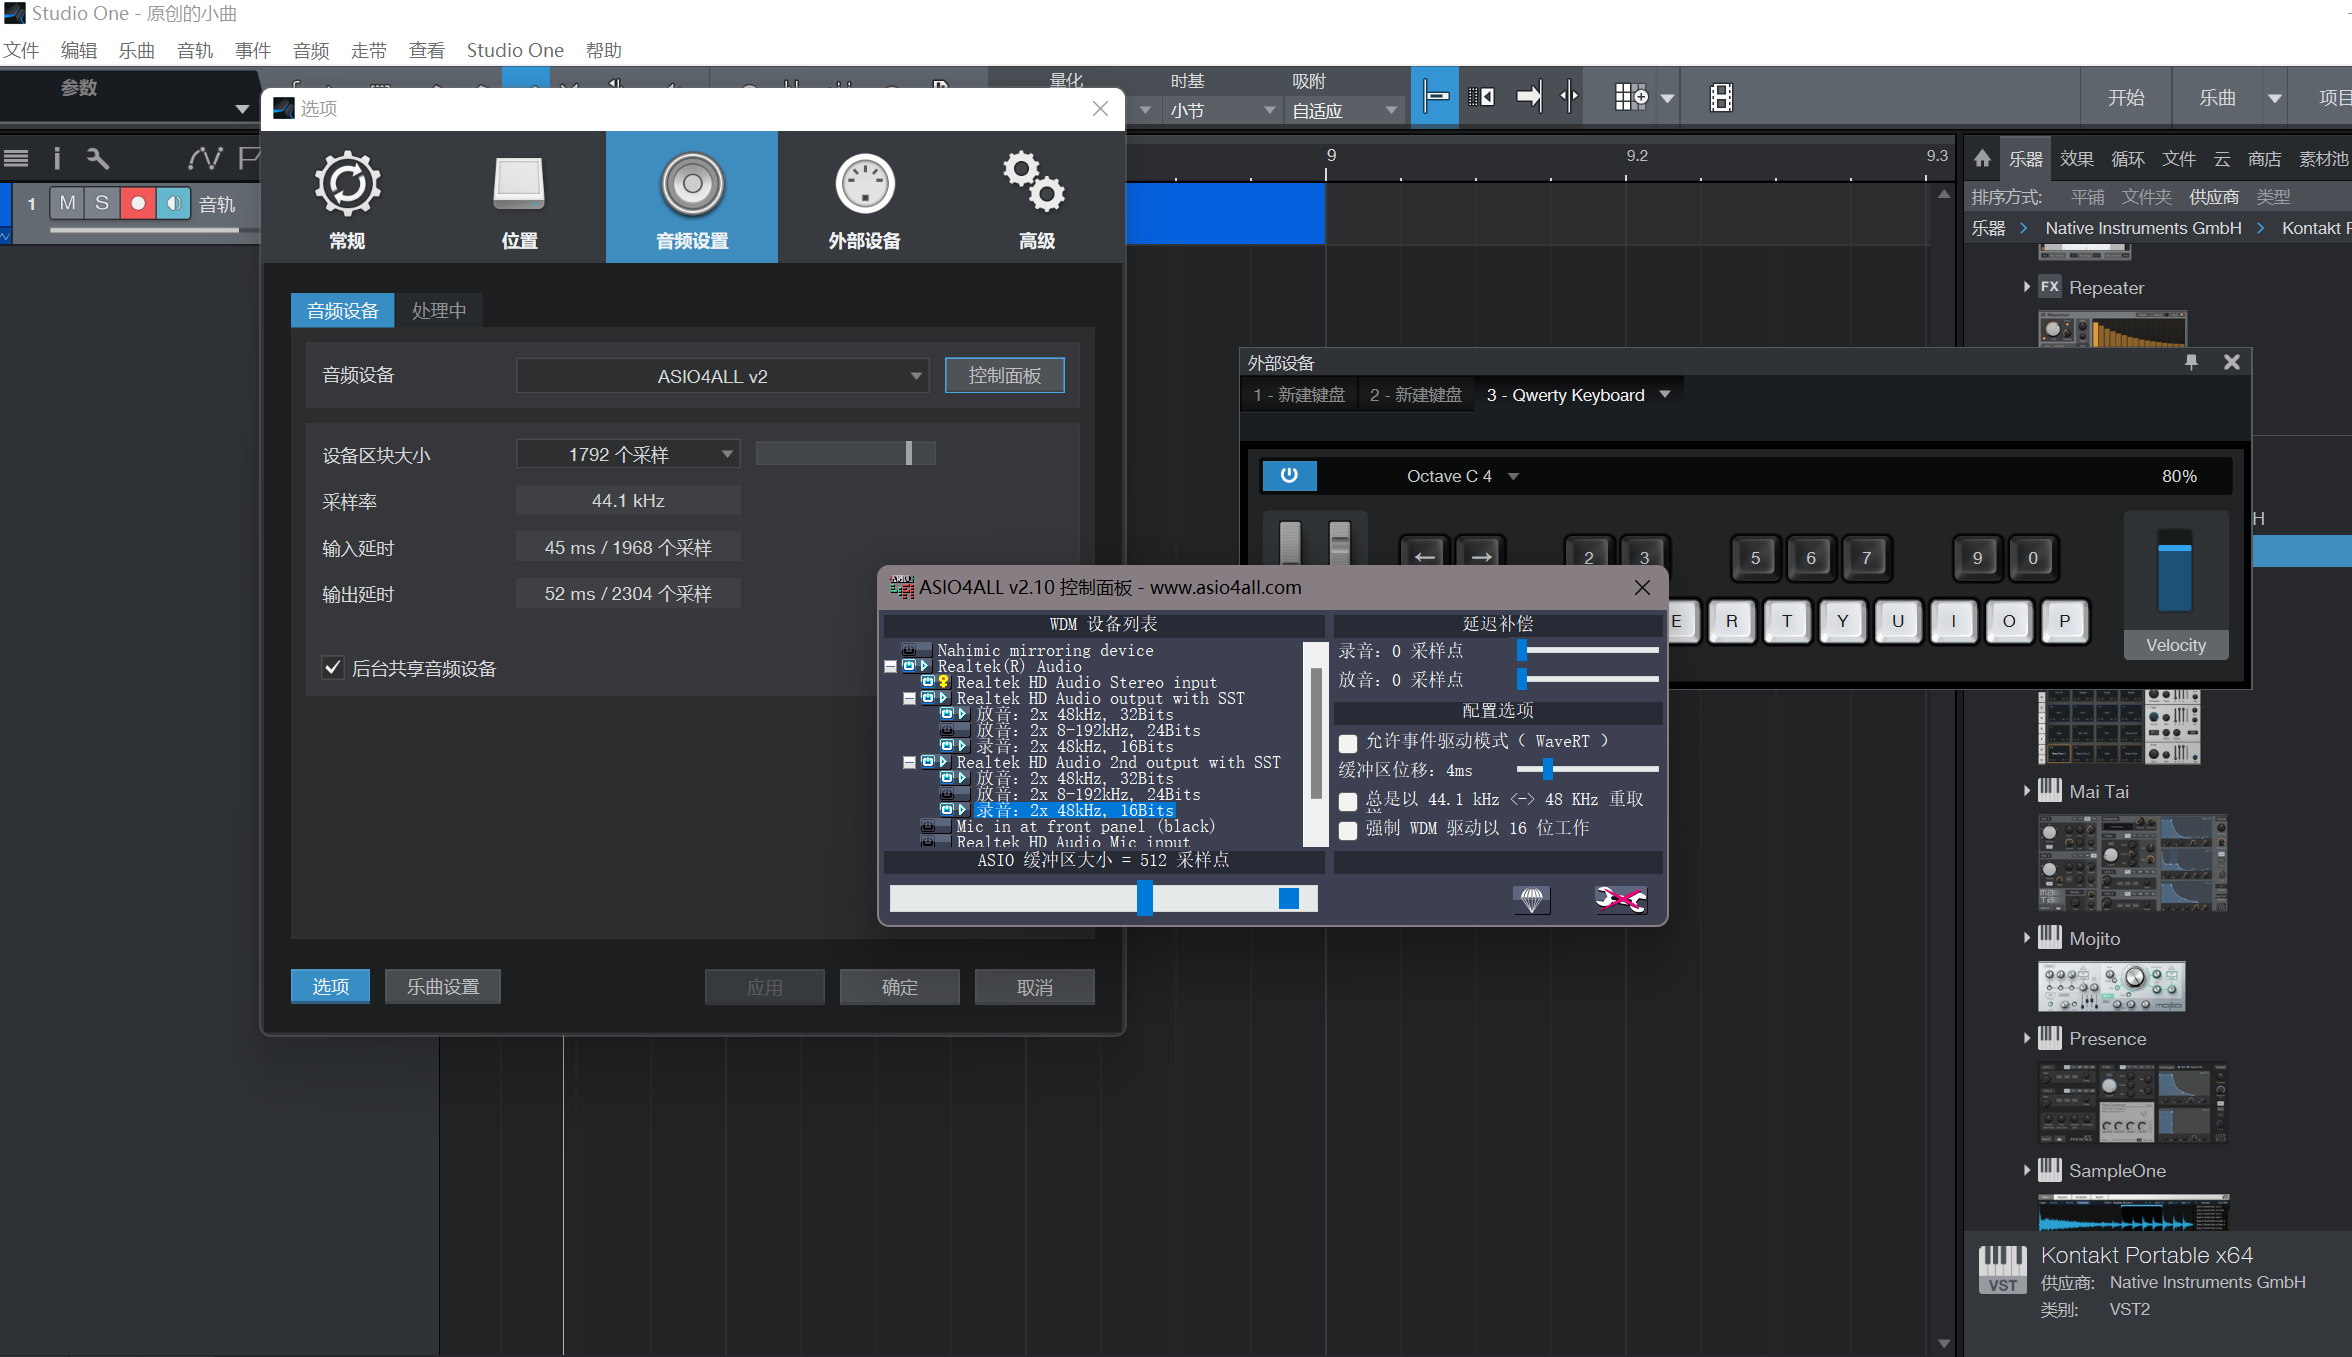Click the info 'i' icon above tracks
The height and width of the screenshot is (1357, 2352).
(x=57, y=158)
